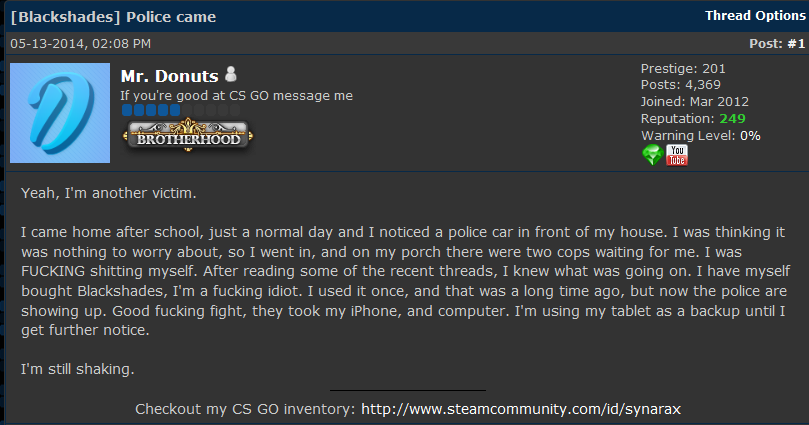The height and width of the screenshot is (425, 809).
Task: Click the green reputation score 249
Action: [x=732, y=118]
